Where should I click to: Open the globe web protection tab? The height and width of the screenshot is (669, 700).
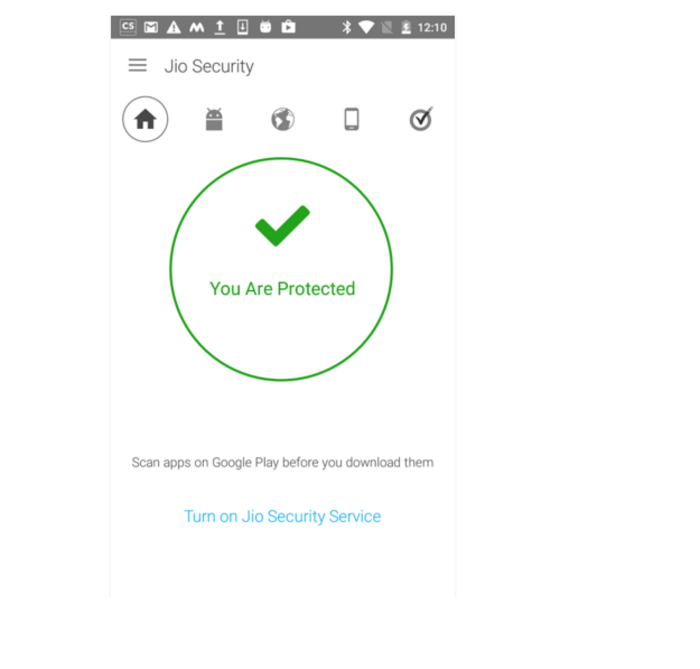click(283, 119)
